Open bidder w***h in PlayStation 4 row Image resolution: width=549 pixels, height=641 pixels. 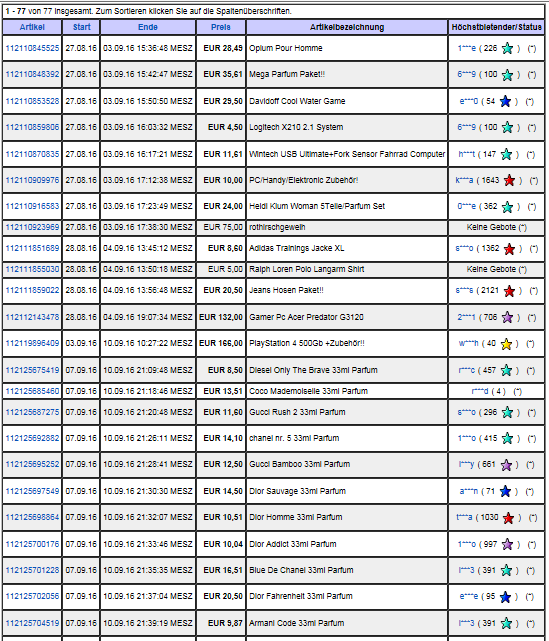click(468, 343)
